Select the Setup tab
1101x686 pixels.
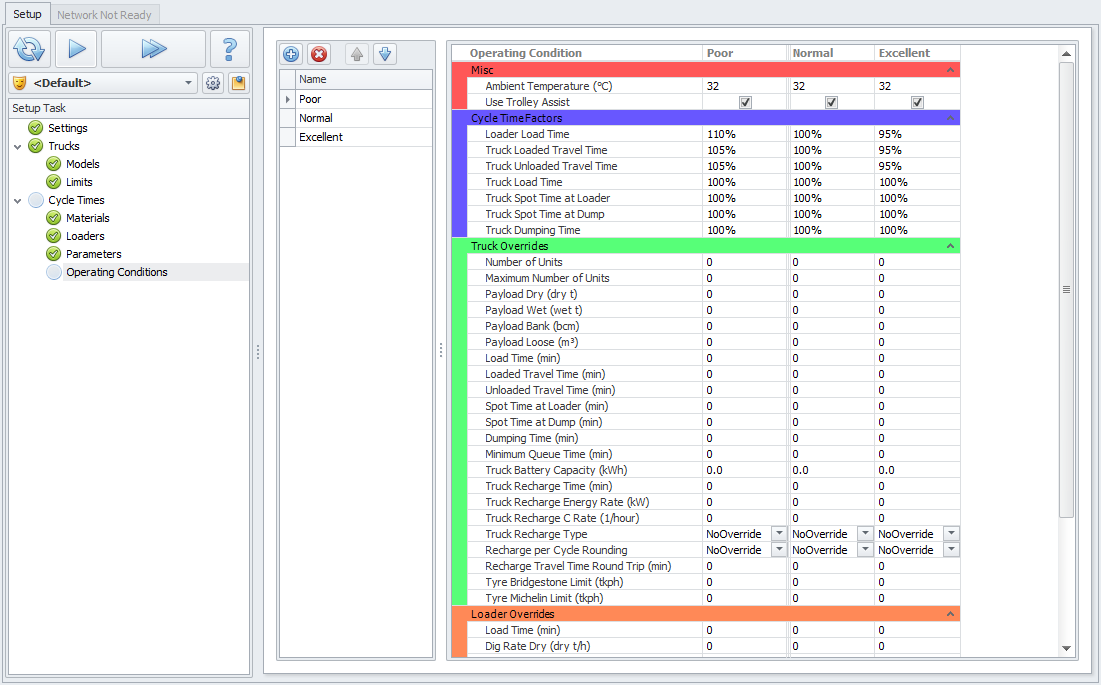click(x=27, y=15)
